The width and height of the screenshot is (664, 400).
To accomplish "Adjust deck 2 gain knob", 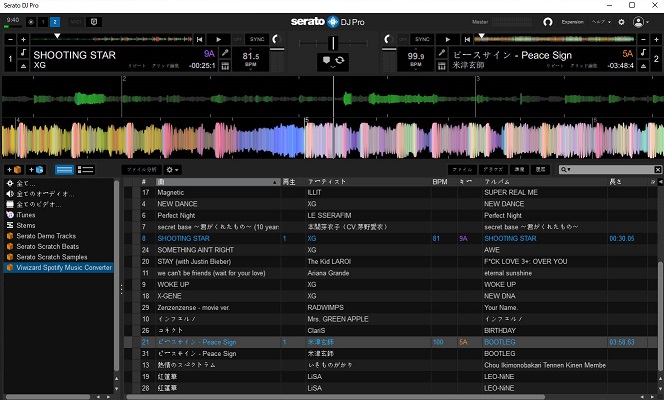I will [x=387, y=39].
